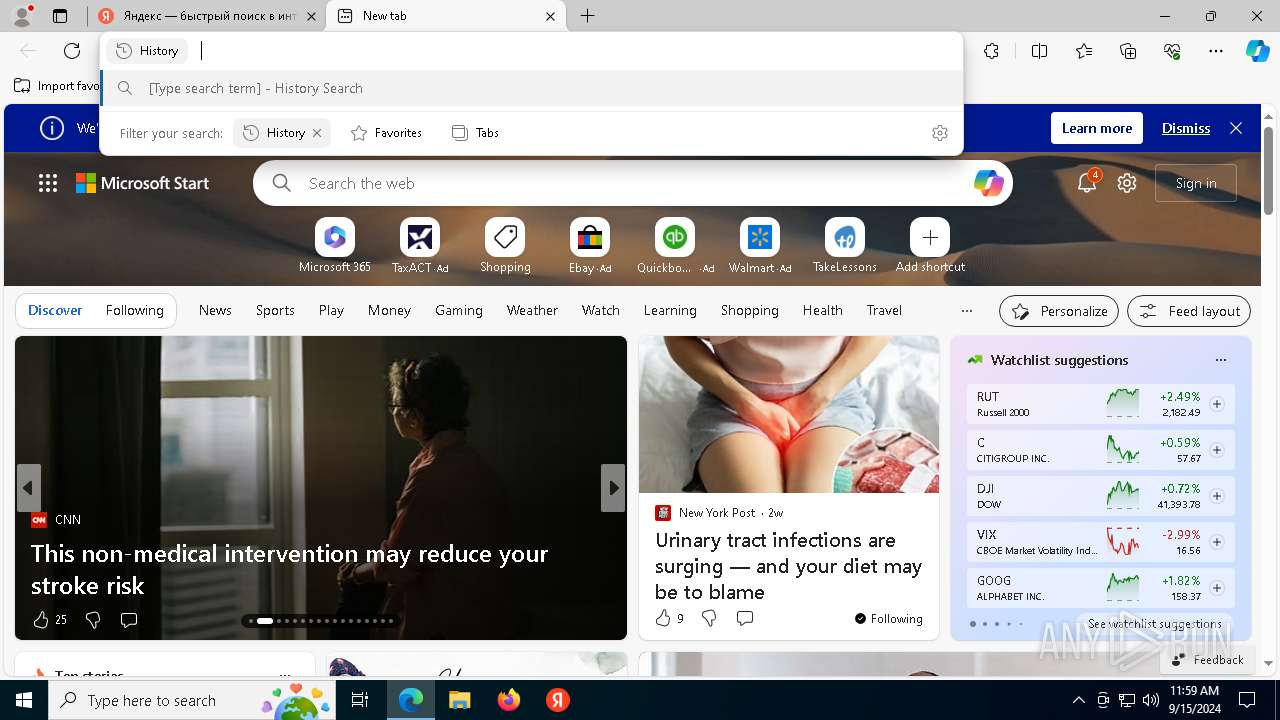Open Yandex browser in taskbar
The width and height of the screenshot is (1280, 720).
558,700
